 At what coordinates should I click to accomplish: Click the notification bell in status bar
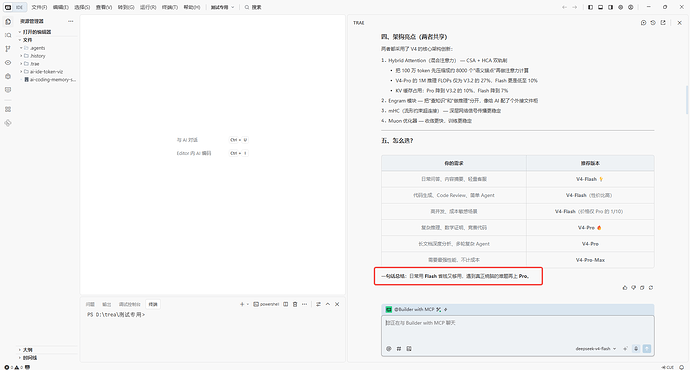682,367
